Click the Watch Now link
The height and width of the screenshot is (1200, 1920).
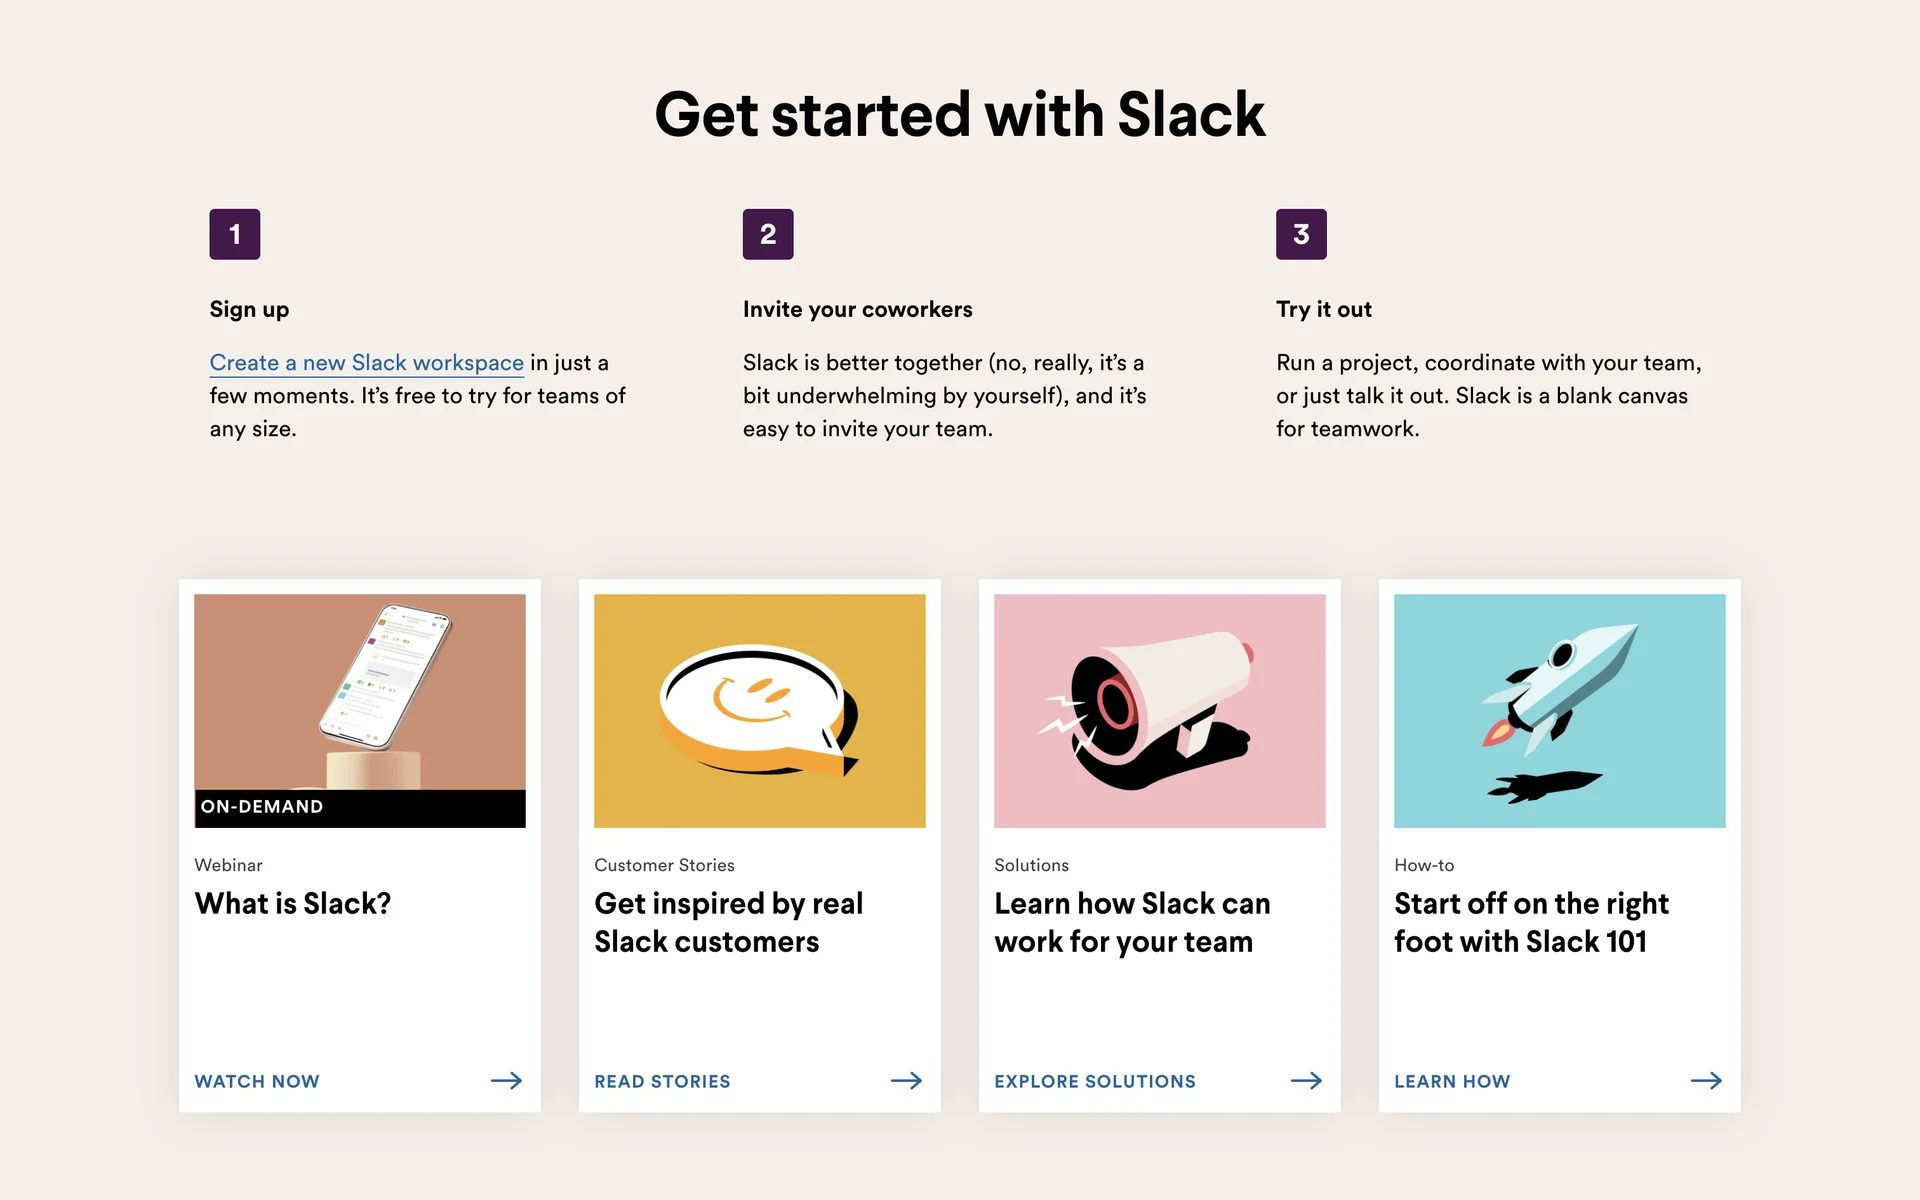point(257,1081)
